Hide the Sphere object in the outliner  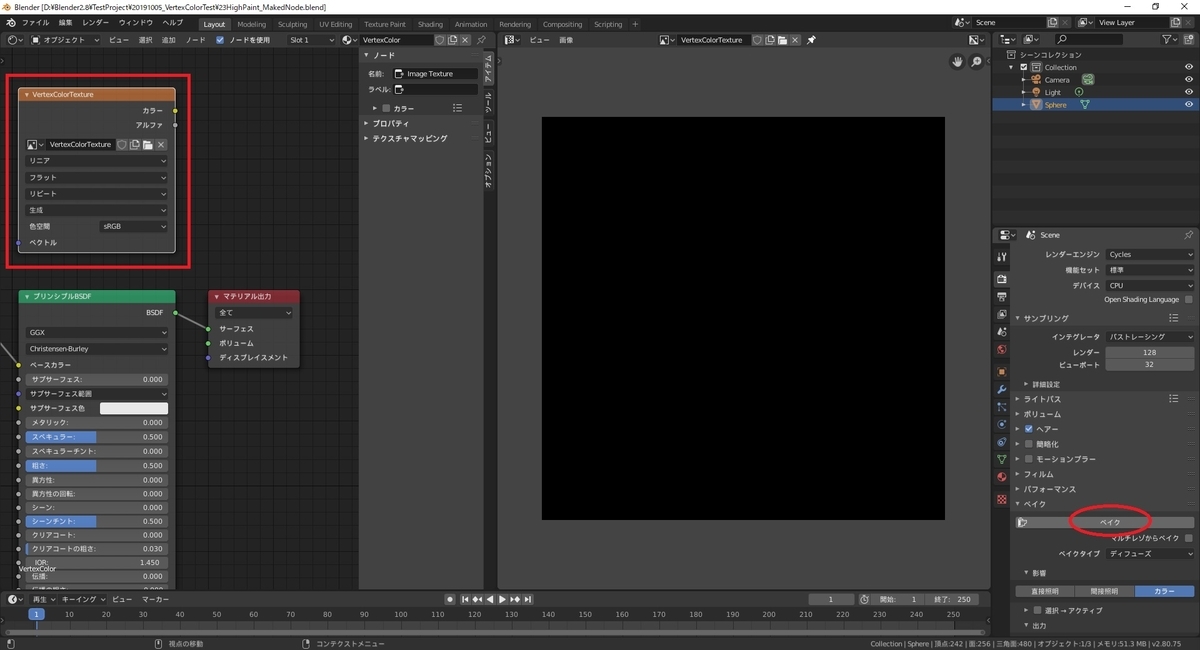pyautogui.click(x=1189, y=104)
